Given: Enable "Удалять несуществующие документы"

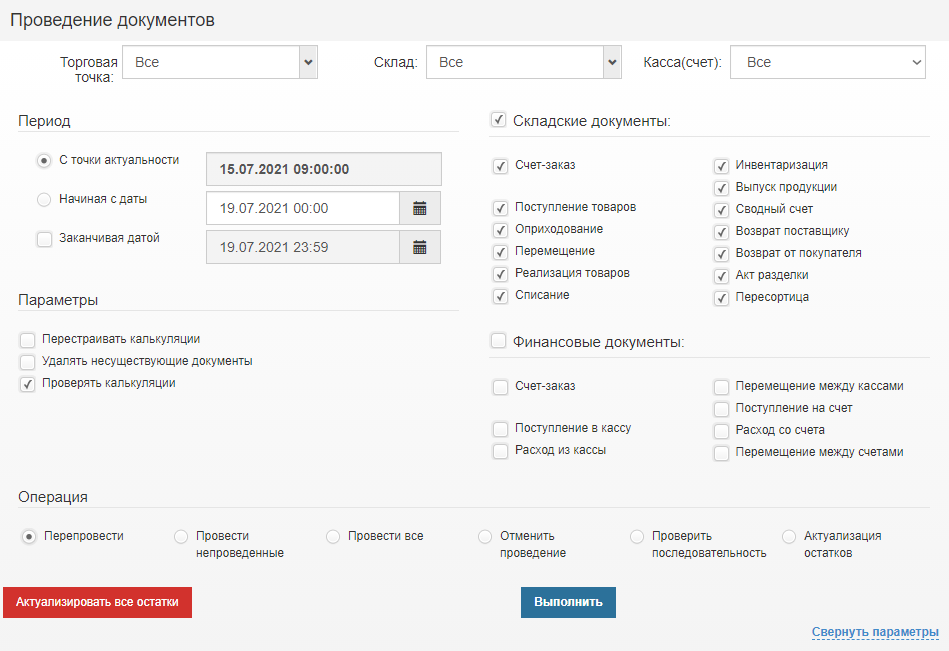Looking at the screenshot, I should coord(27,362).
